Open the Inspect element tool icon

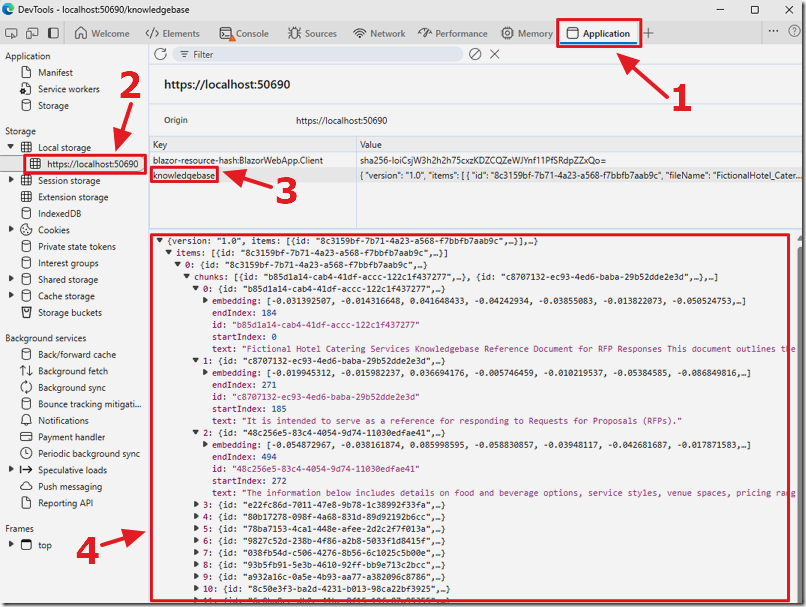tap(11, 33)
